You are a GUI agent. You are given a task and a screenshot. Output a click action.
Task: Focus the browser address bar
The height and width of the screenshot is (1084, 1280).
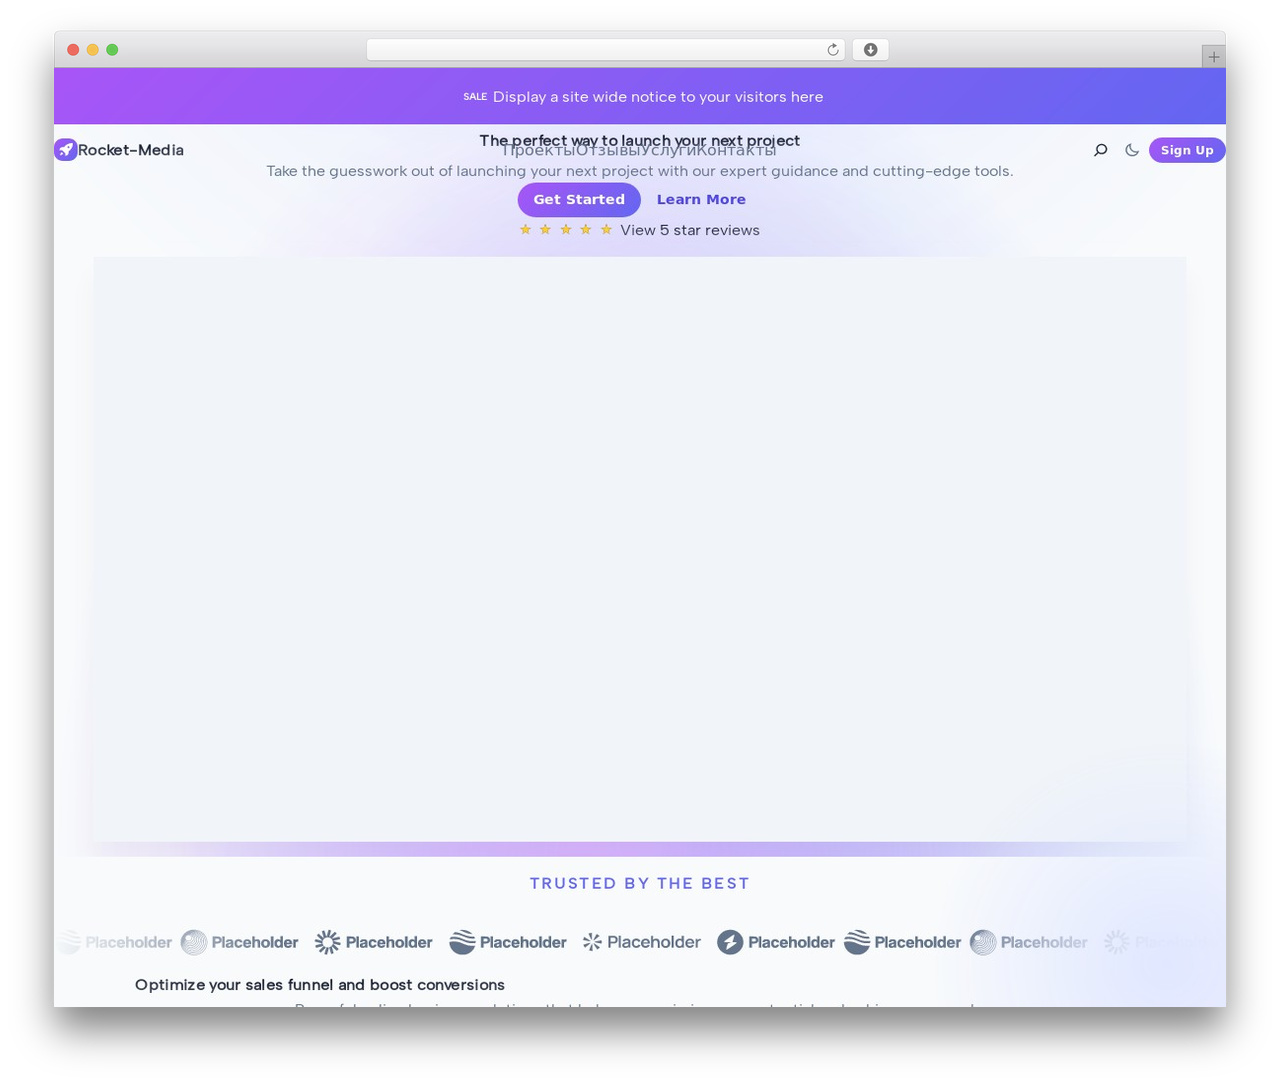(605, 50)
